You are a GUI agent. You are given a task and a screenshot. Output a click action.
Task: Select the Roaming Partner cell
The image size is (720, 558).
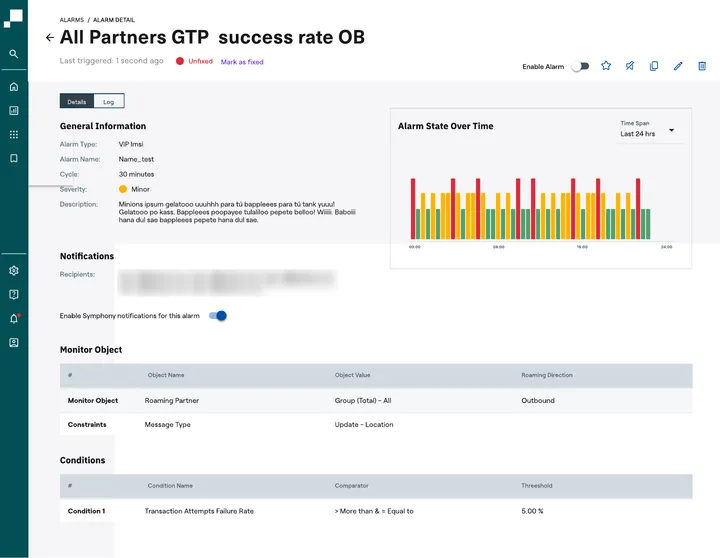172,400
